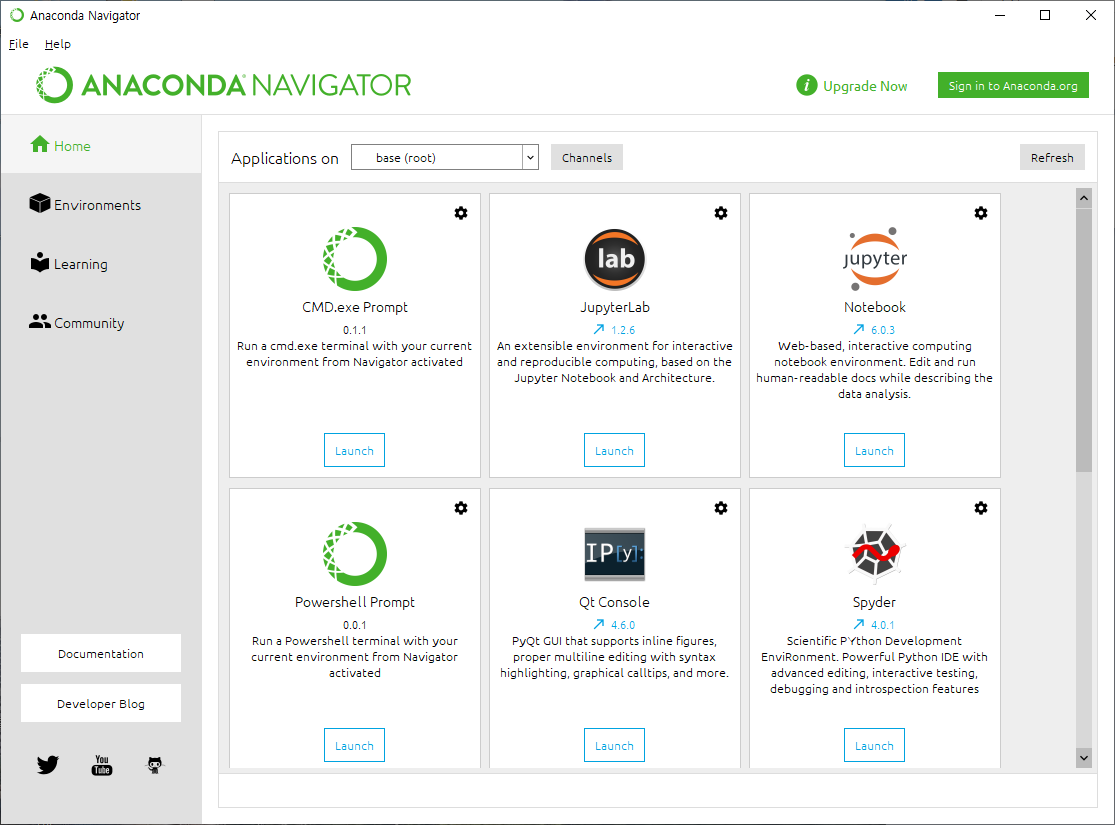Click the JupyterLab lab logo
The width and height of the screenshot is (1115, 825).
614,259
